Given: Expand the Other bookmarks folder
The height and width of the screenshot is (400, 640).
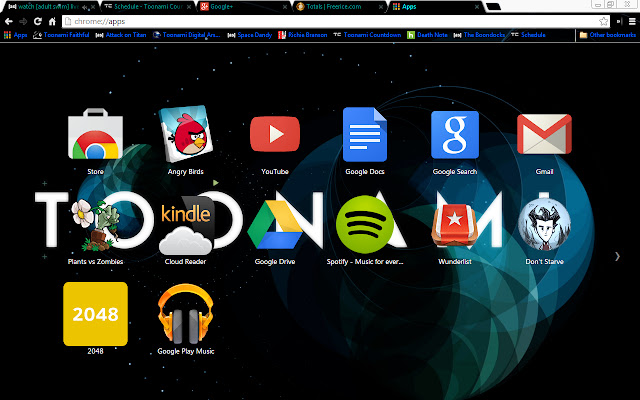Looking at the screenshot, I should 607,35.
